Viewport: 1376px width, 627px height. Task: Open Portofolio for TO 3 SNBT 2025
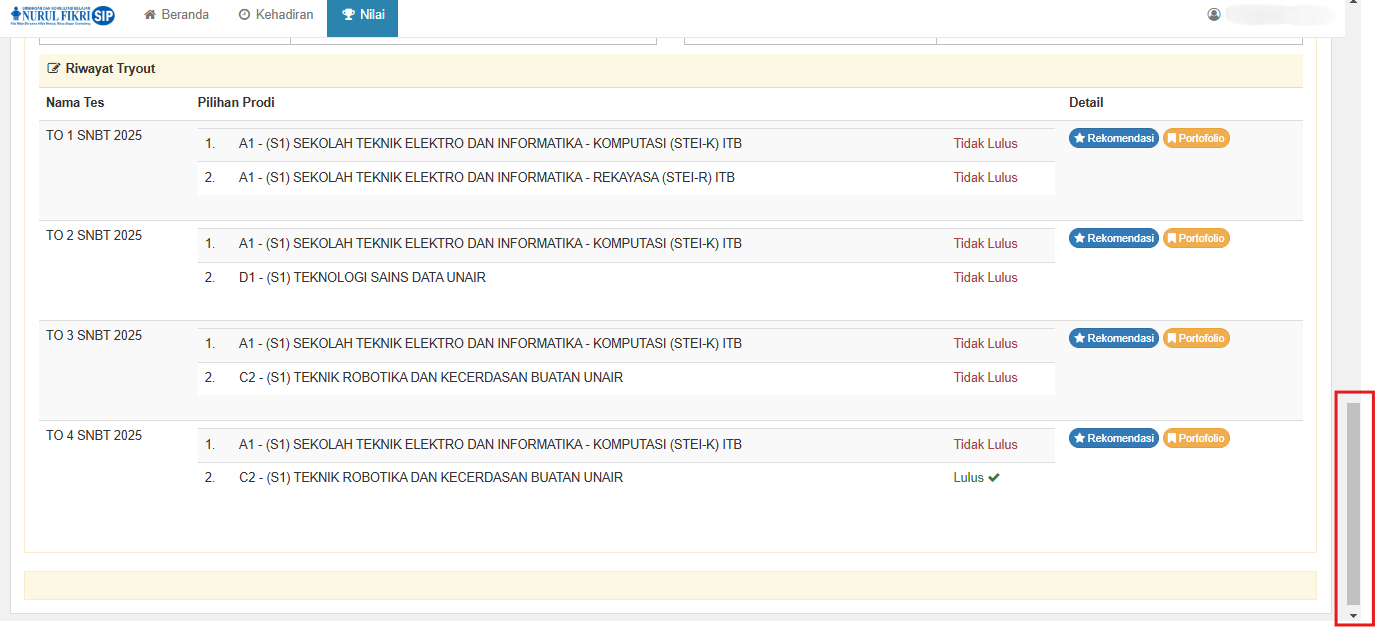[1196, 338]
